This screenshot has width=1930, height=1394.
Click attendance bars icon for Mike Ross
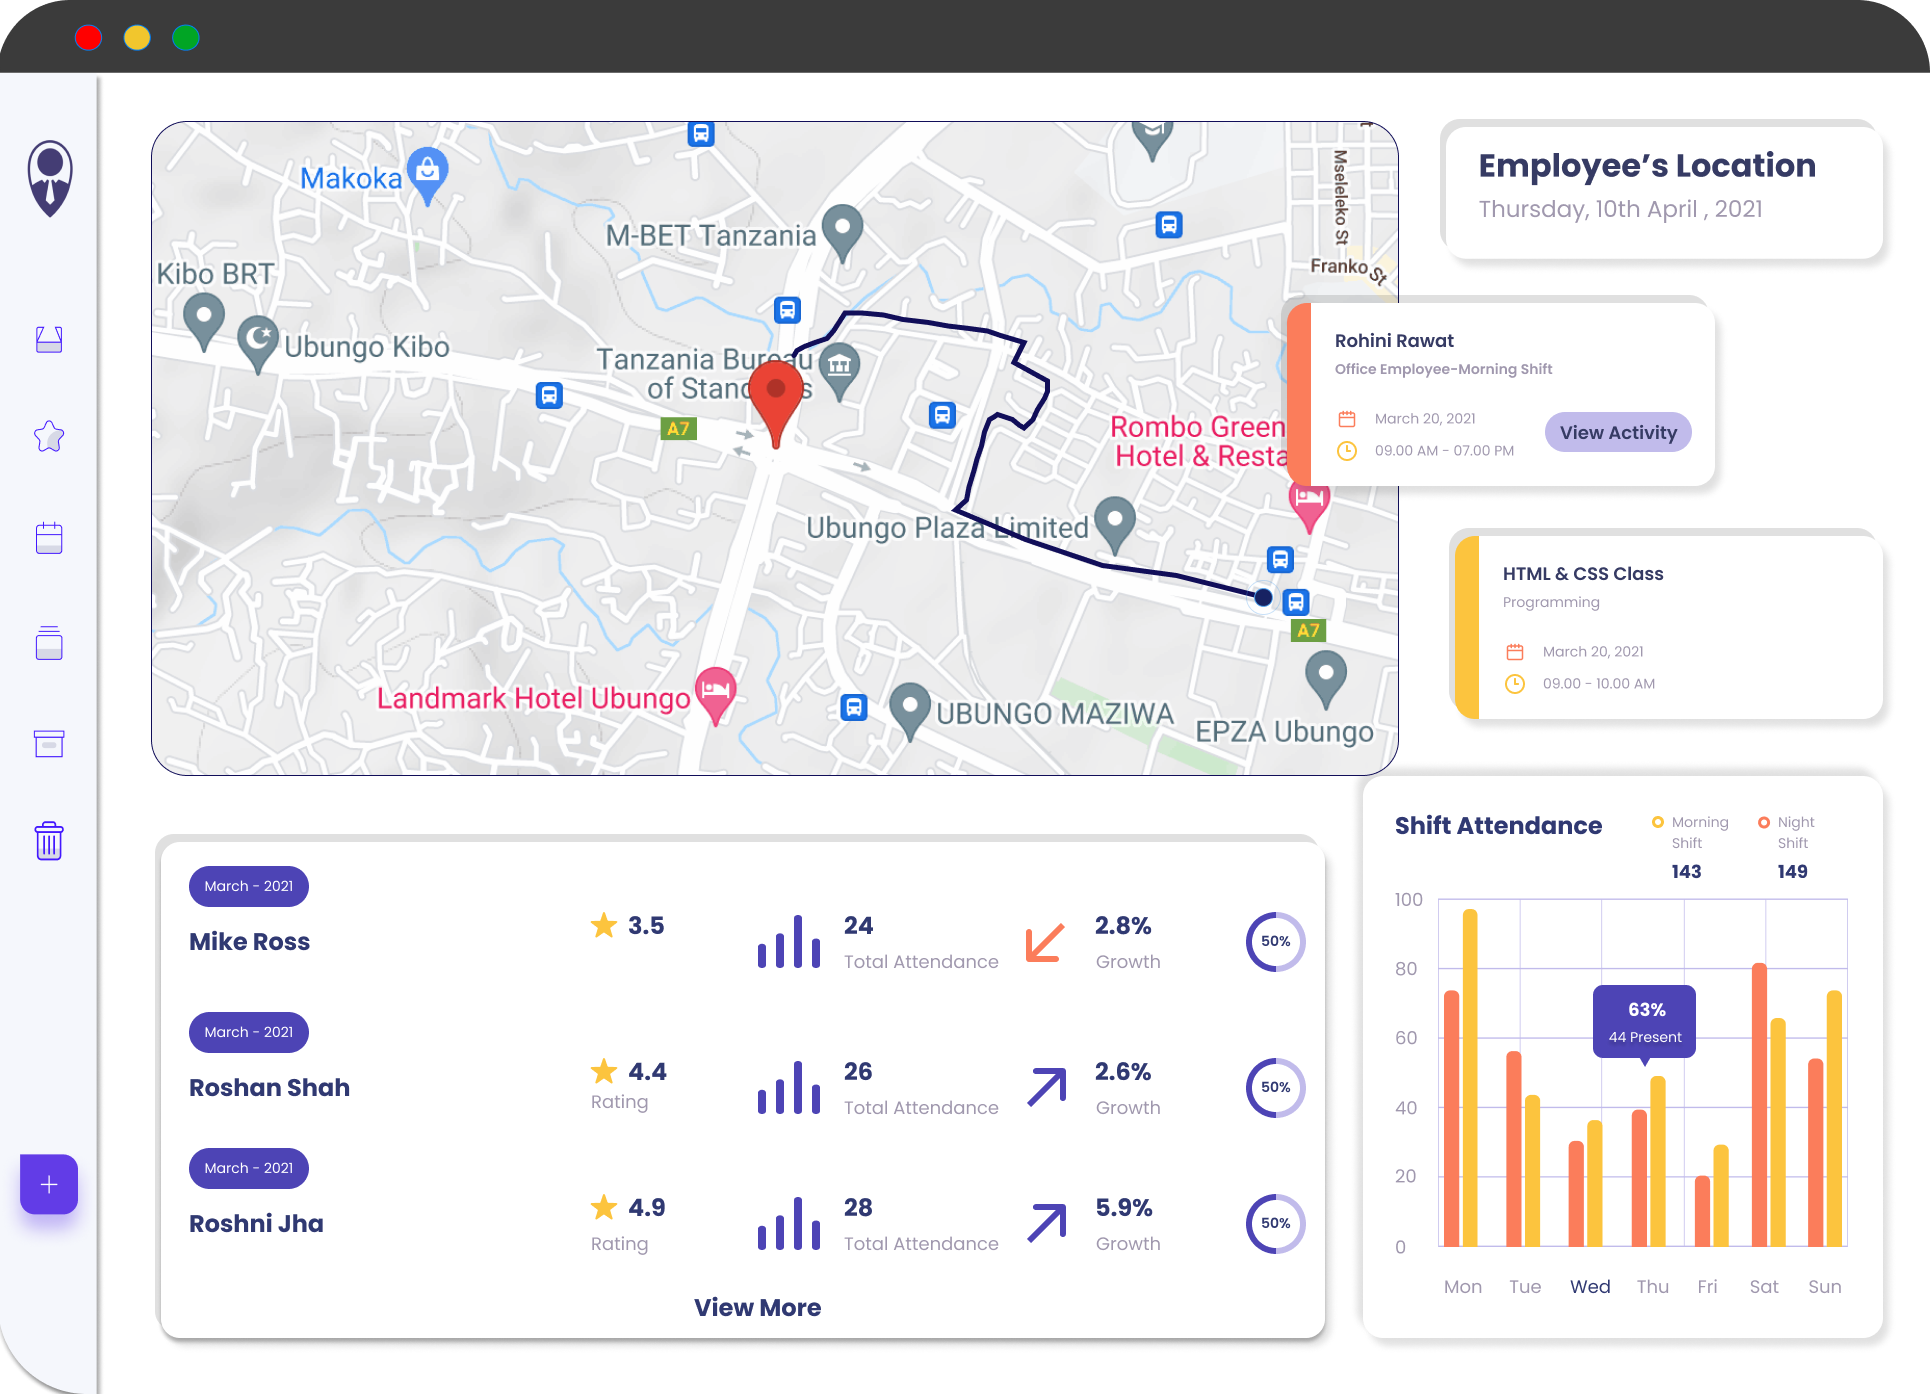point(789,941)
